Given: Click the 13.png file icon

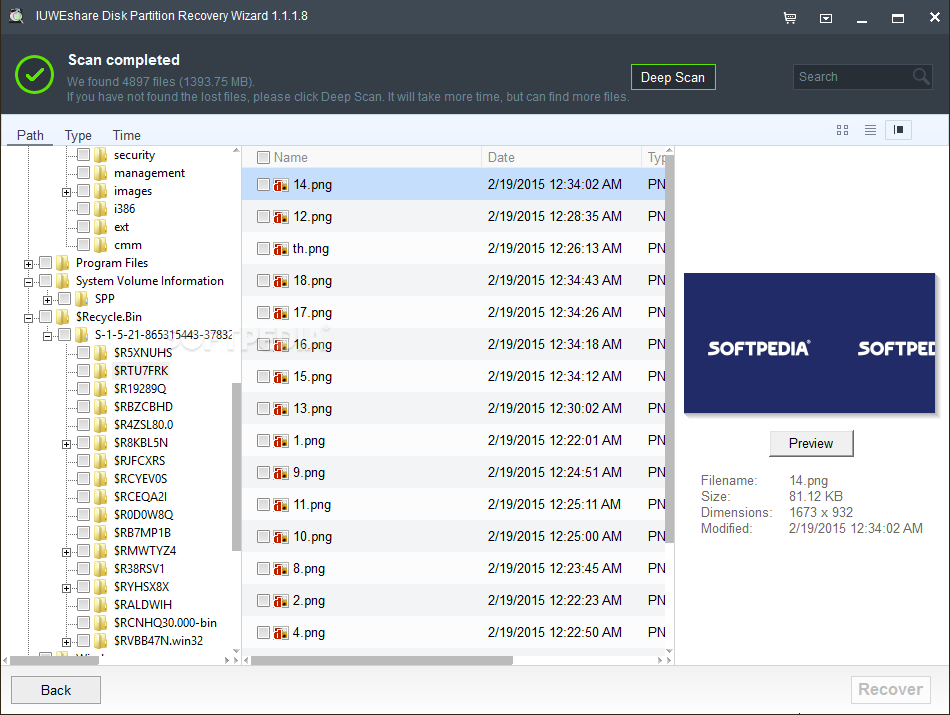Looking at the screenshot, I should [x=281, y=409].
